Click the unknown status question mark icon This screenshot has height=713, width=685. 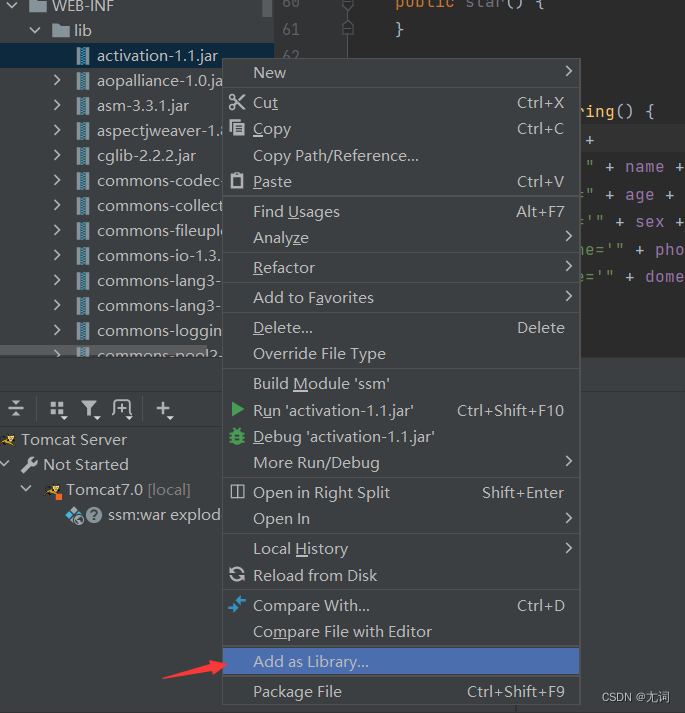pos(94,515)
